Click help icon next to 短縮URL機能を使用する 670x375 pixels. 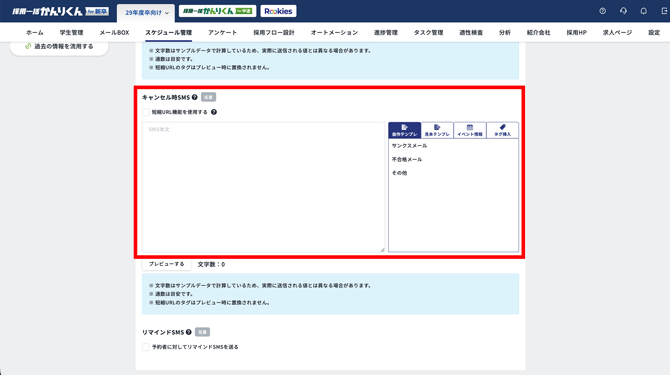click(214, 112)
